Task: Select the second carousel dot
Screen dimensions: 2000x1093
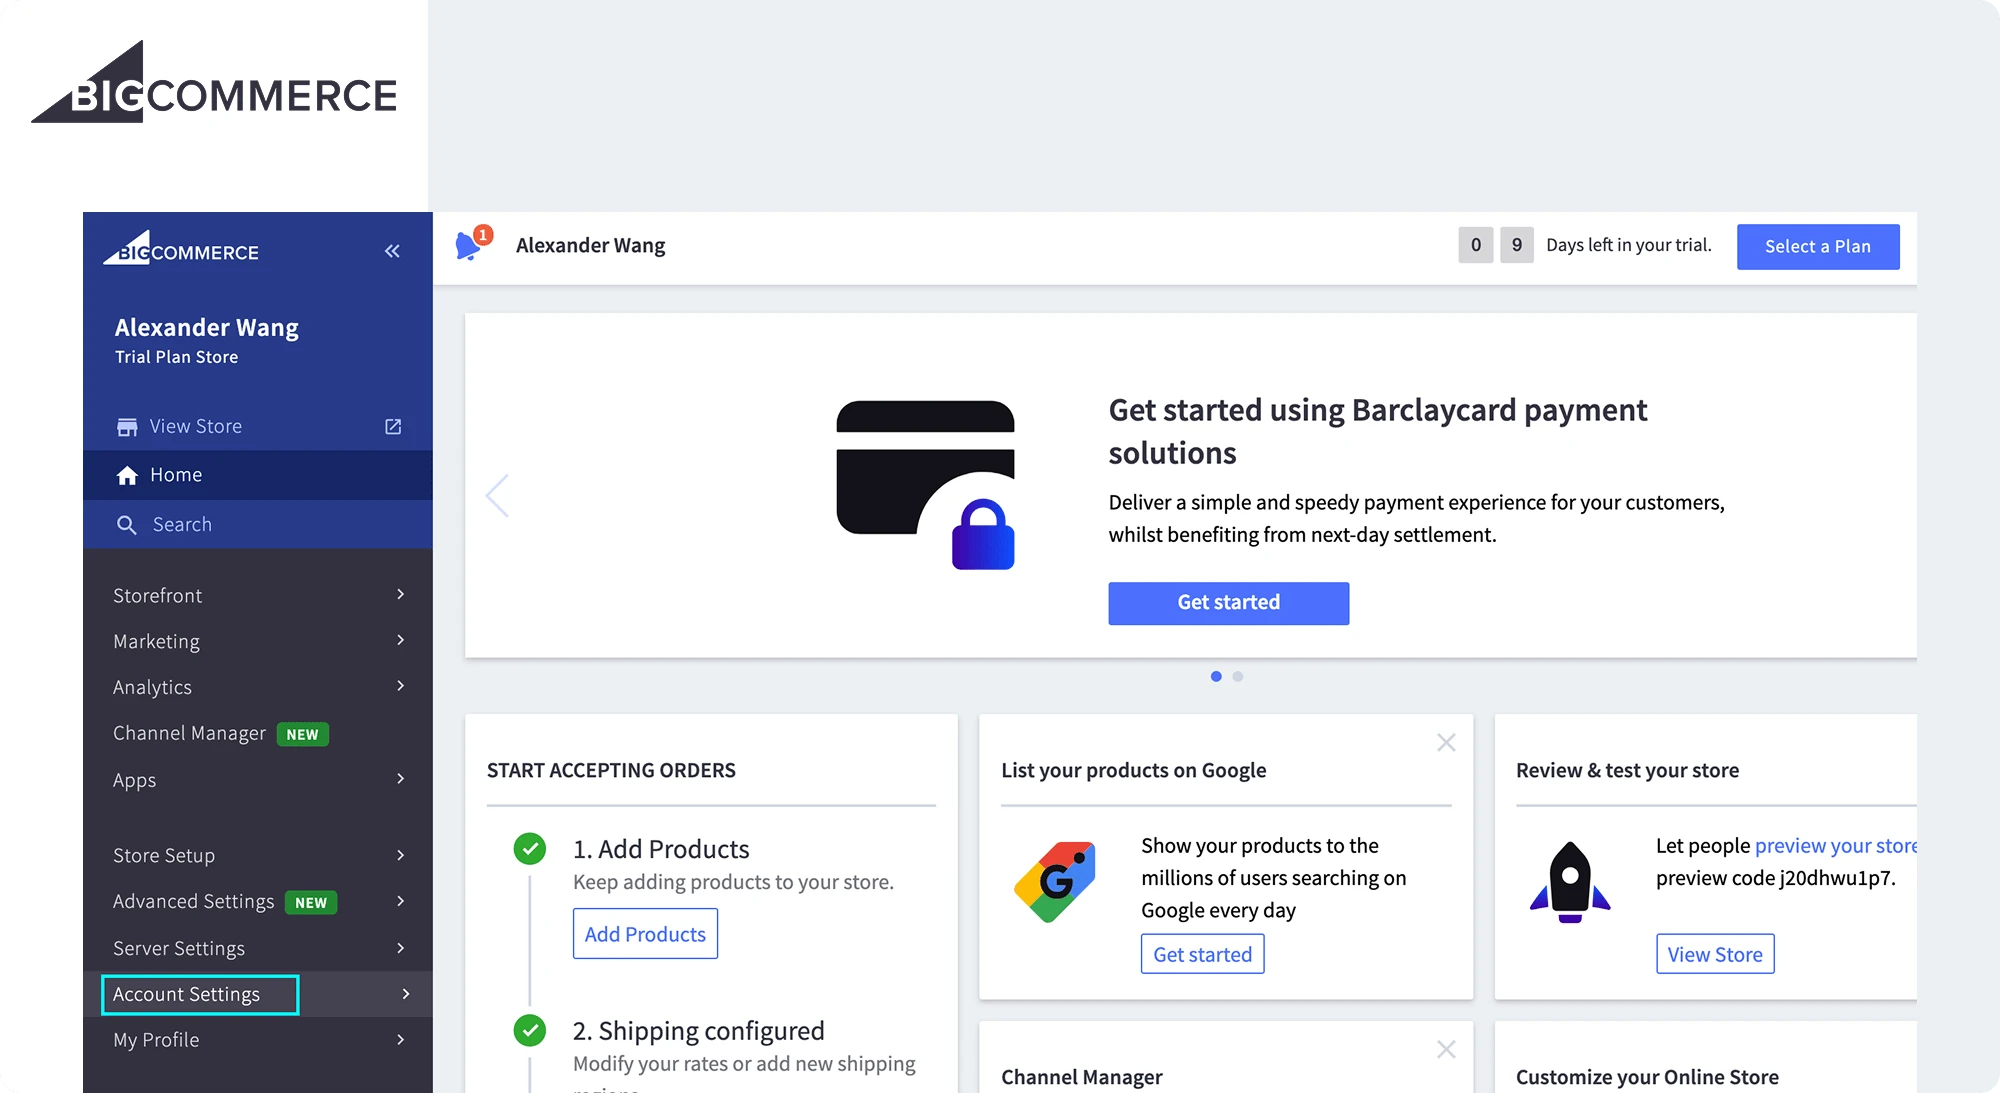Action: (1238, 677)
